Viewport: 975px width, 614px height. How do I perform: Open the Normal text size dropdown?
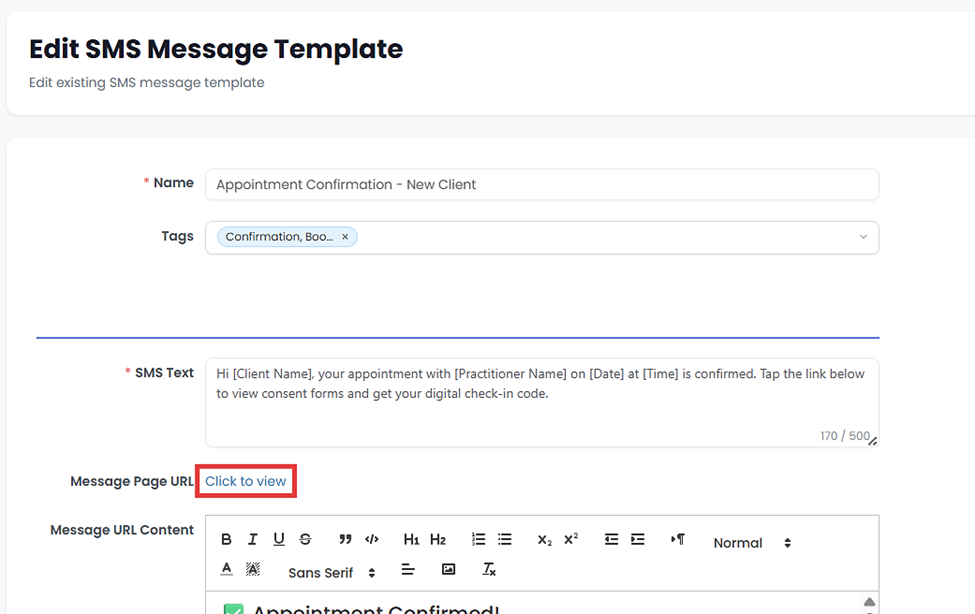pos(751,543)
